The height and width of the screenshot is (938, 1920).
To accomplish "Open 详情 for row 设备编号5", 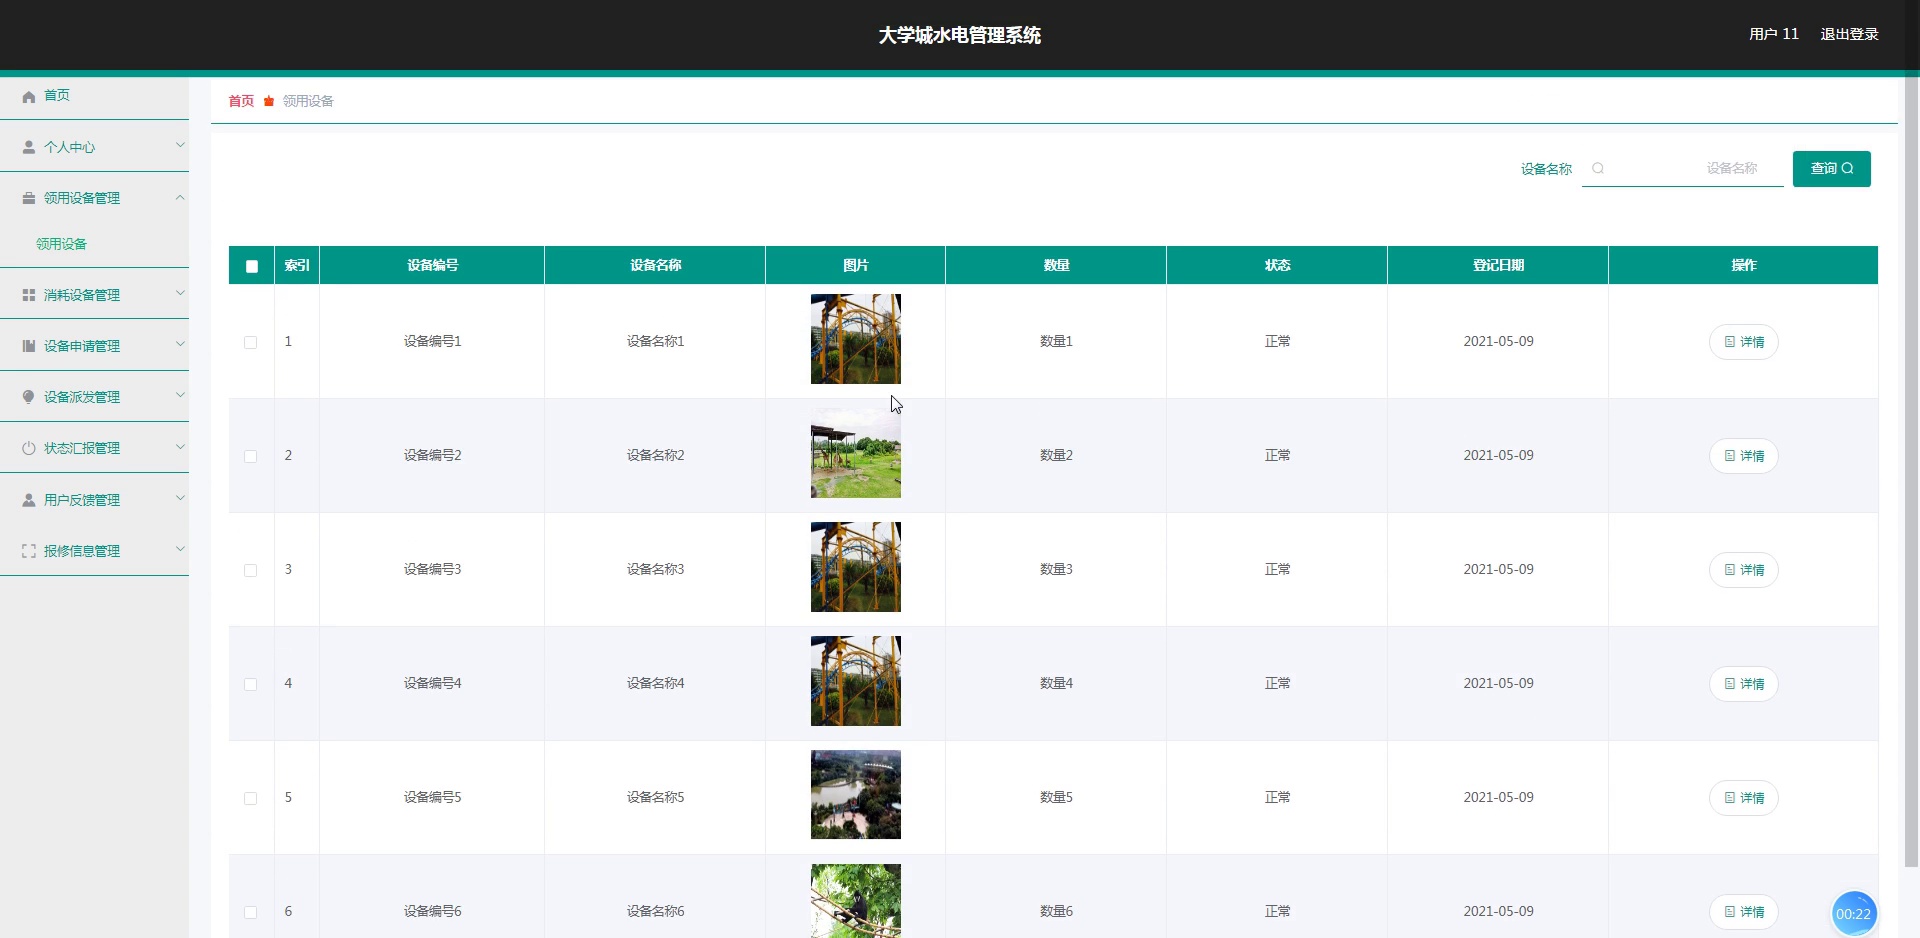I will [x=1743, y=798].
